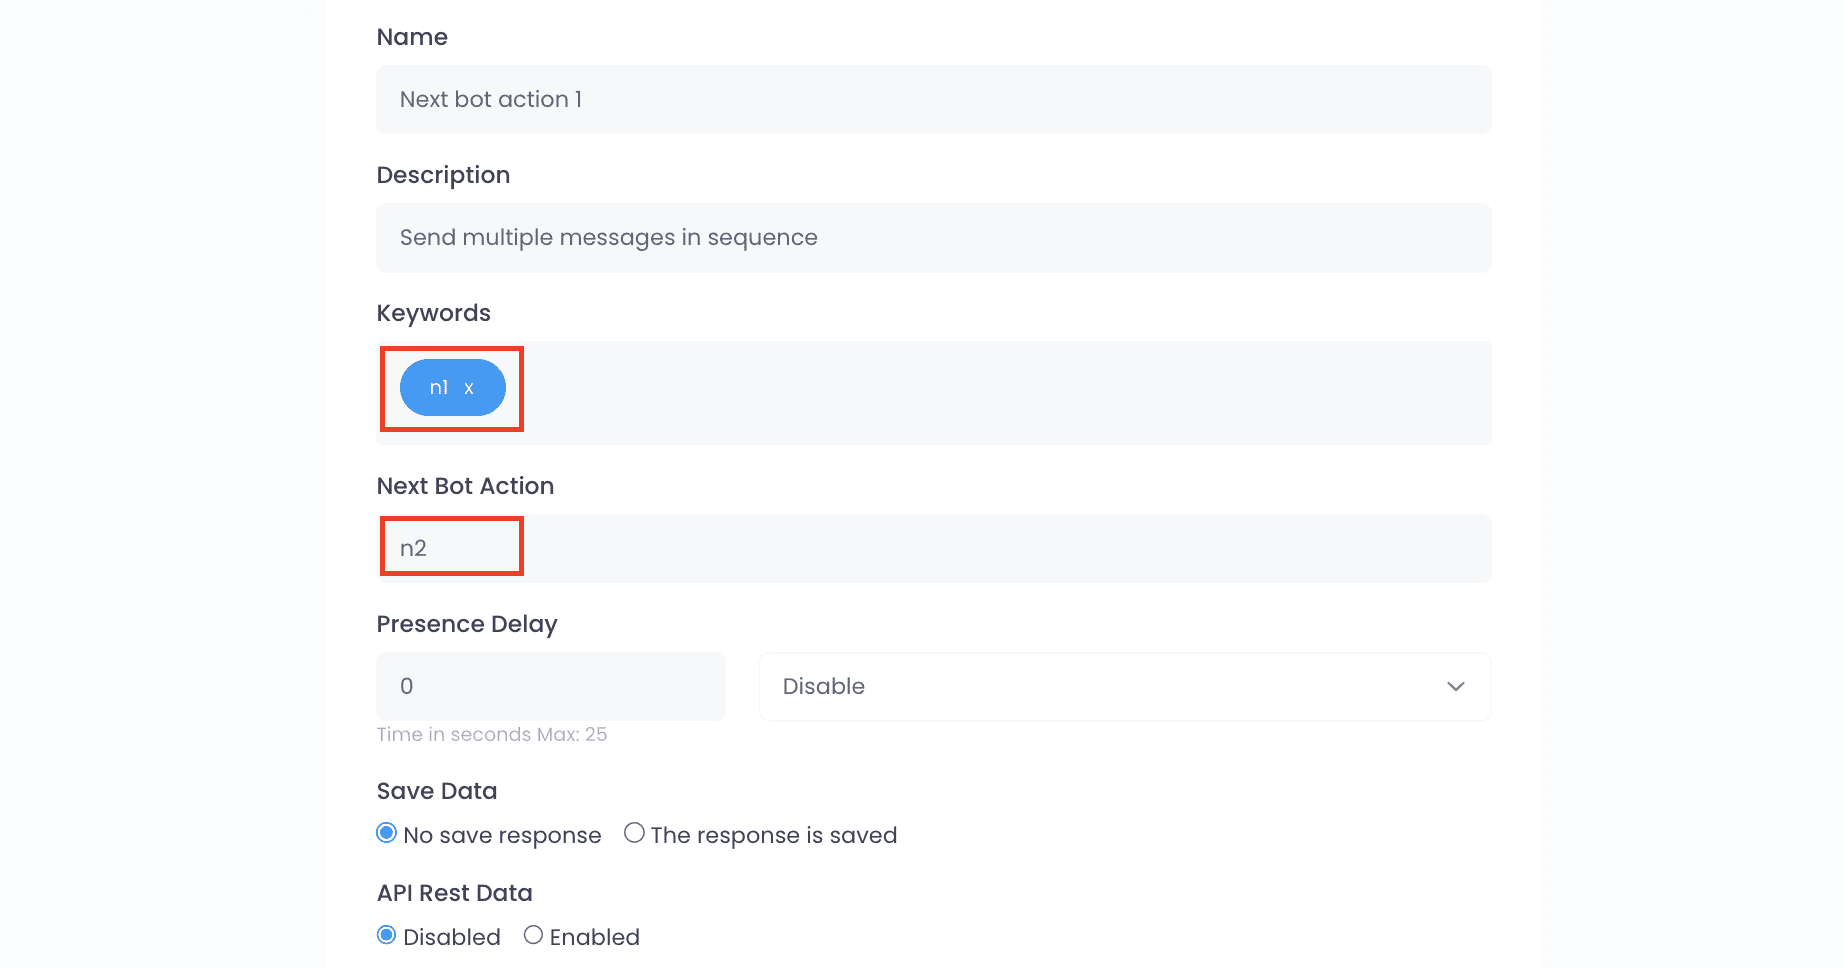Edit the Next Bot Action field containing n2
1844x968 pixels.
click(933, 548)
